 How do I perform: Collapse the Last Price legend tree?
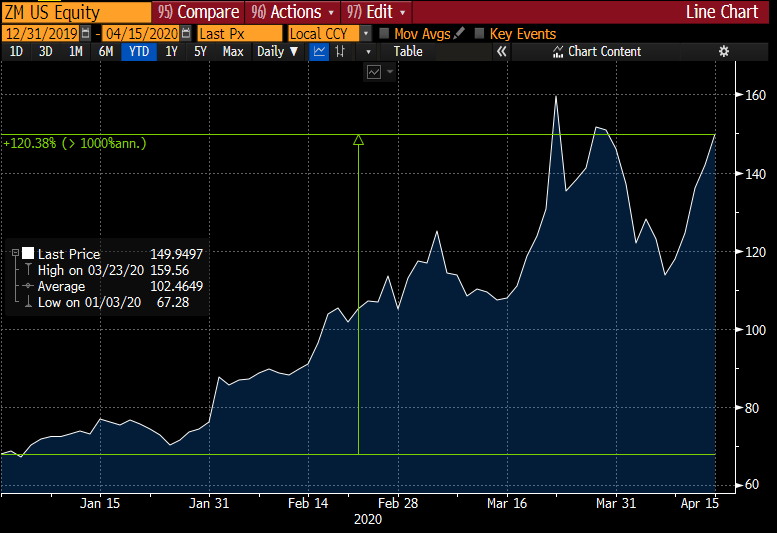coord(15,255)
